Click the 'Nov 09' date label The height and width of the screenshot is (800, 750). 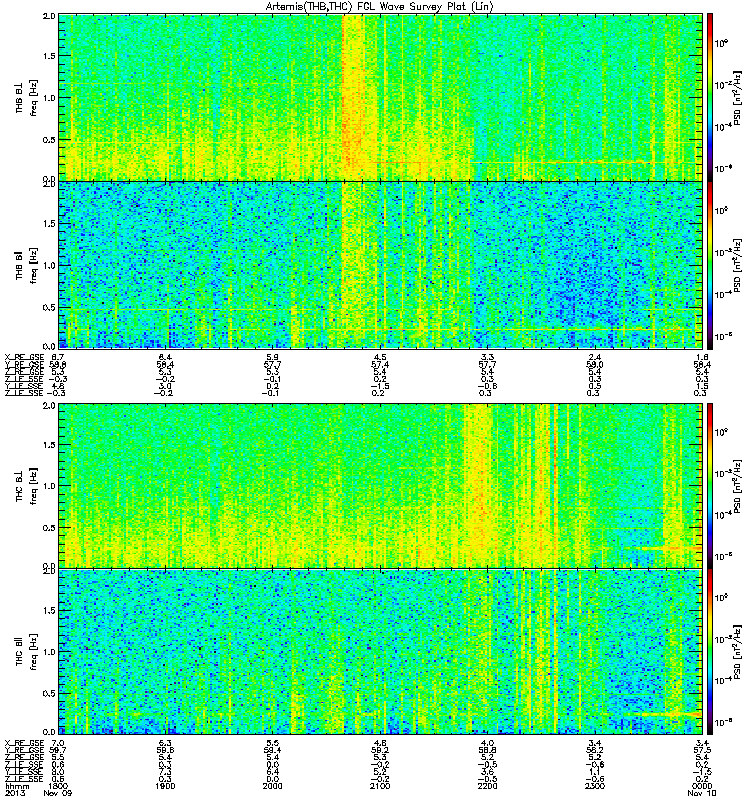pyautogui.click(x=58, y=793)
